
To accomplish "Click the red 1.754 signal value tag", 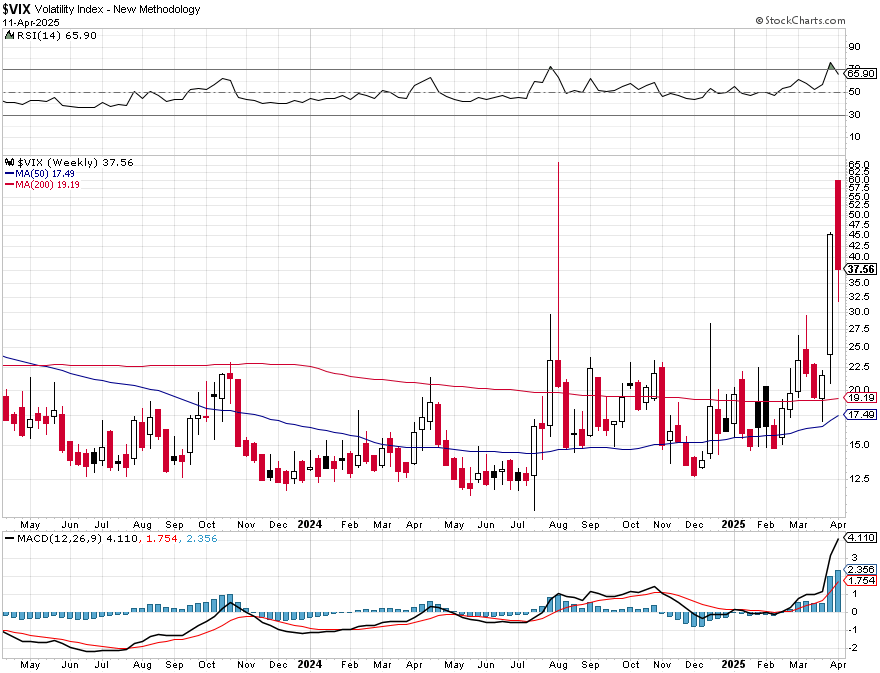I will (861, 580).
